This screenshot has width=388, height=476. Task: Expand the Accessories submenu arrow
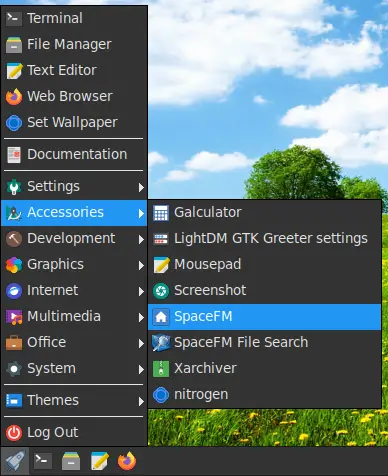[141, 213]
